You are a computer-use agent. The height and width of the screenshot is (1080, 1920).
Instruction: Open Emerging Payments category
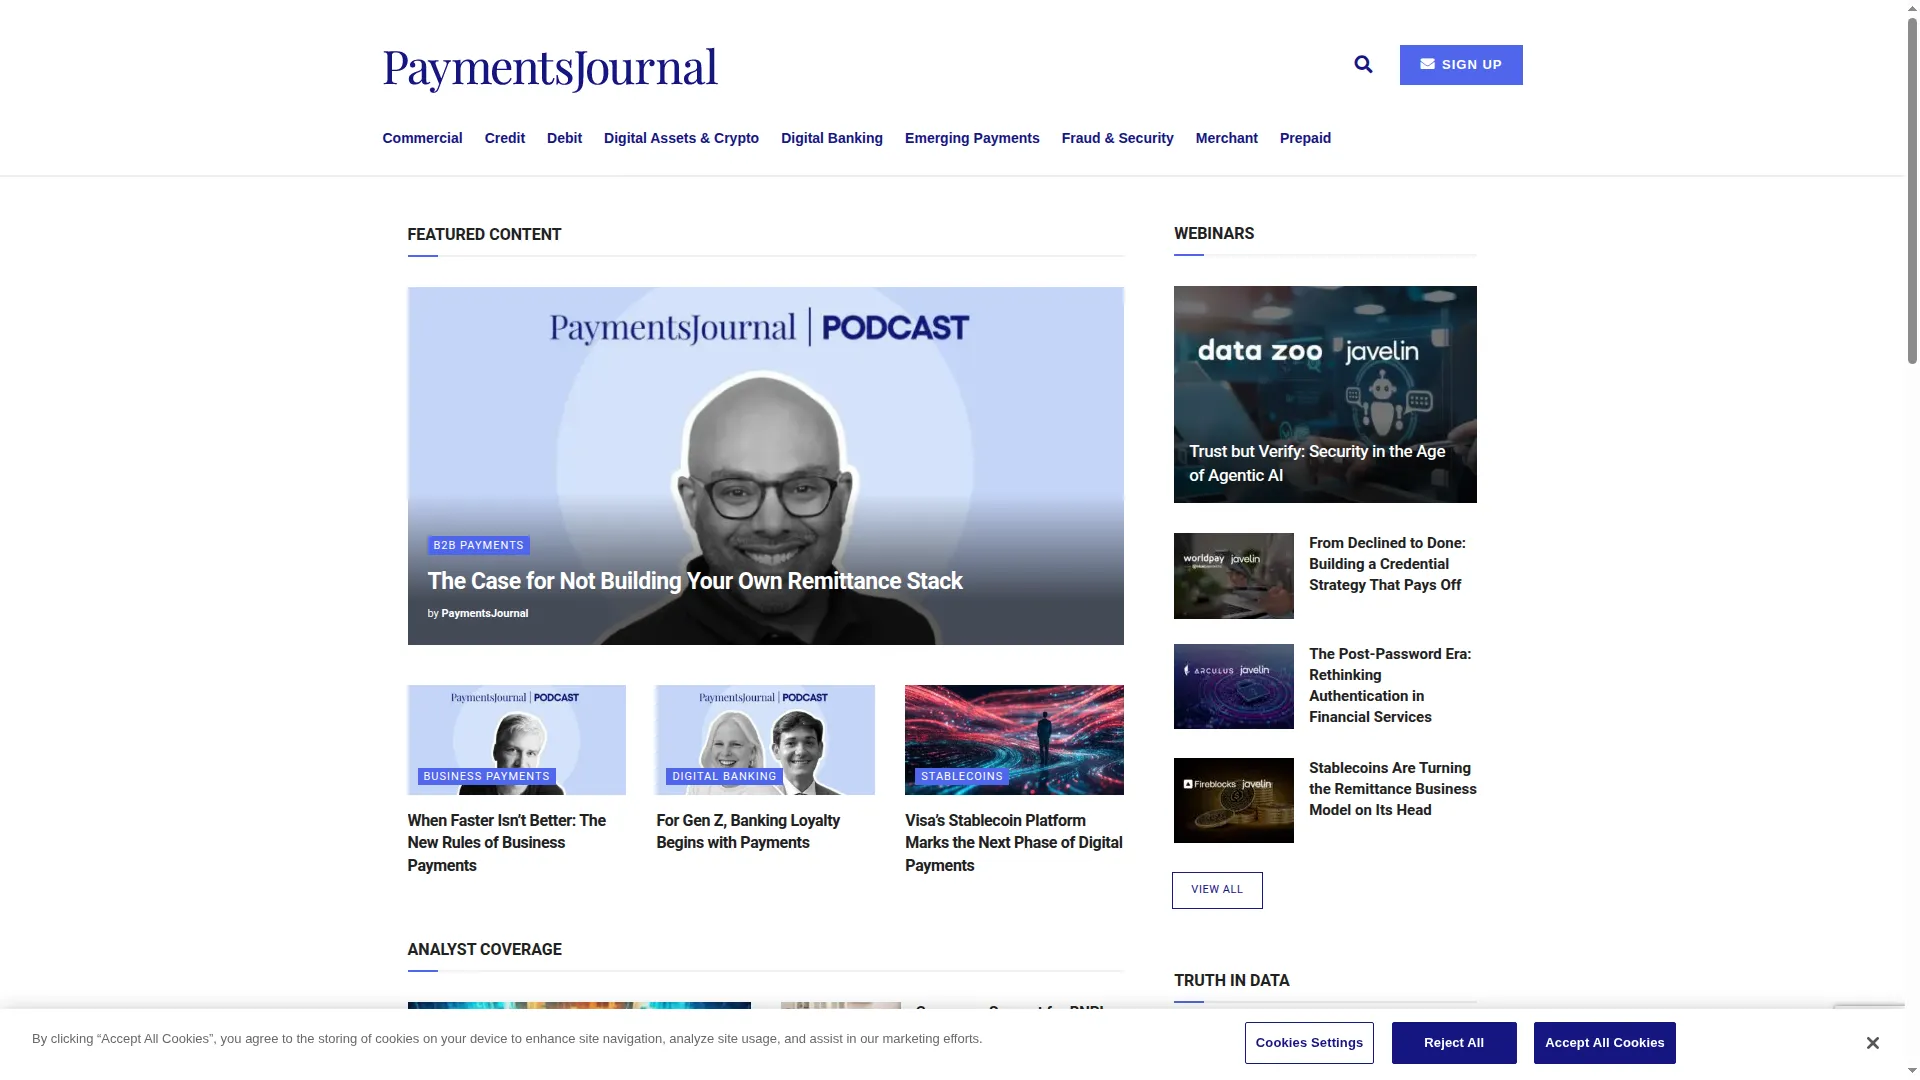click(x=972, y=138)
